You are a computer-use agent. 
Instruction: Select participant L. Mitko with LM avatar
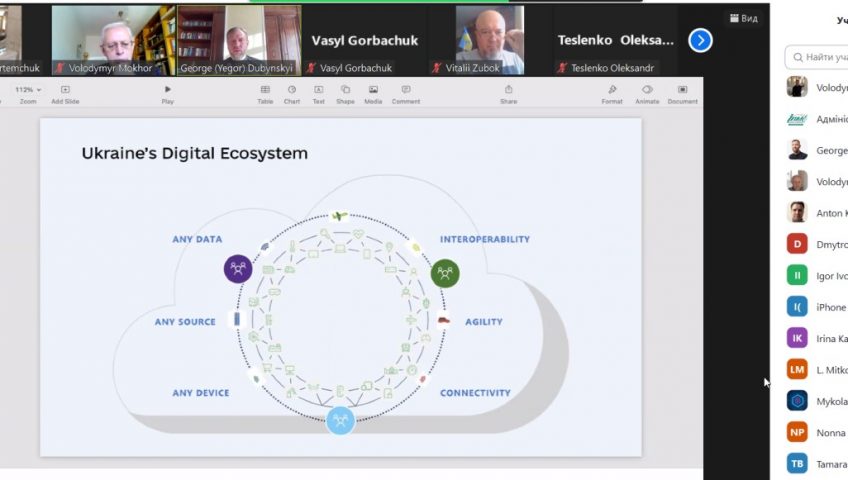(817, 370)
